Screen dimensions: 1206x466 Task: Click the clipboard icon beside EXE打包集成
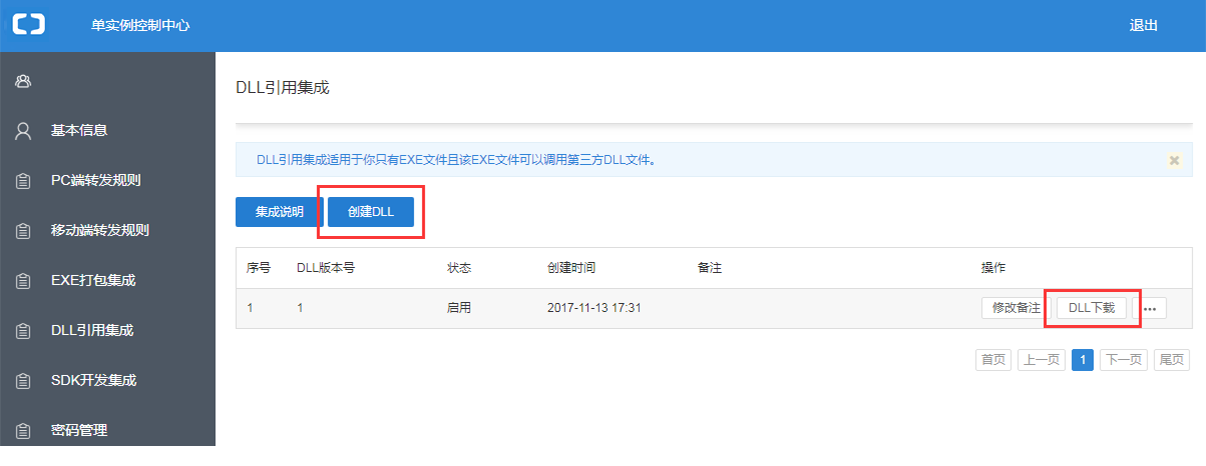(23, 281)
